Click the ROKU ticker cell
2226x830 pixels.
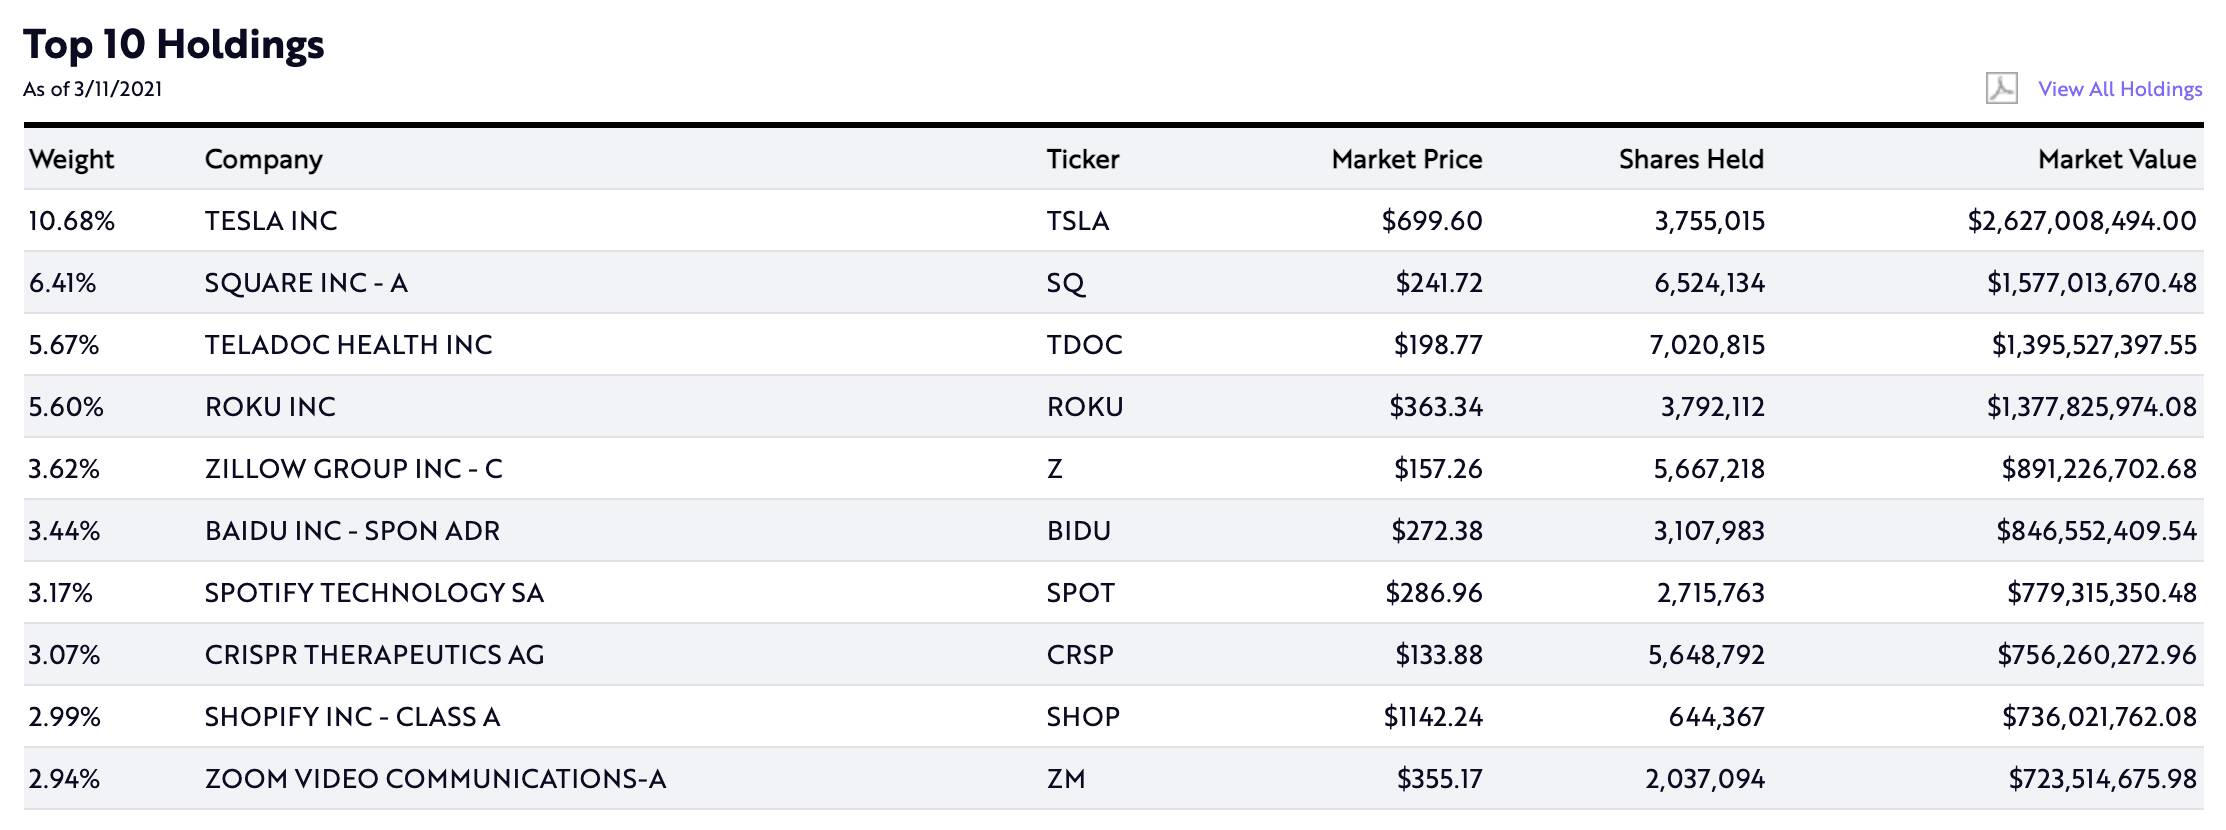click(1085, 407)
